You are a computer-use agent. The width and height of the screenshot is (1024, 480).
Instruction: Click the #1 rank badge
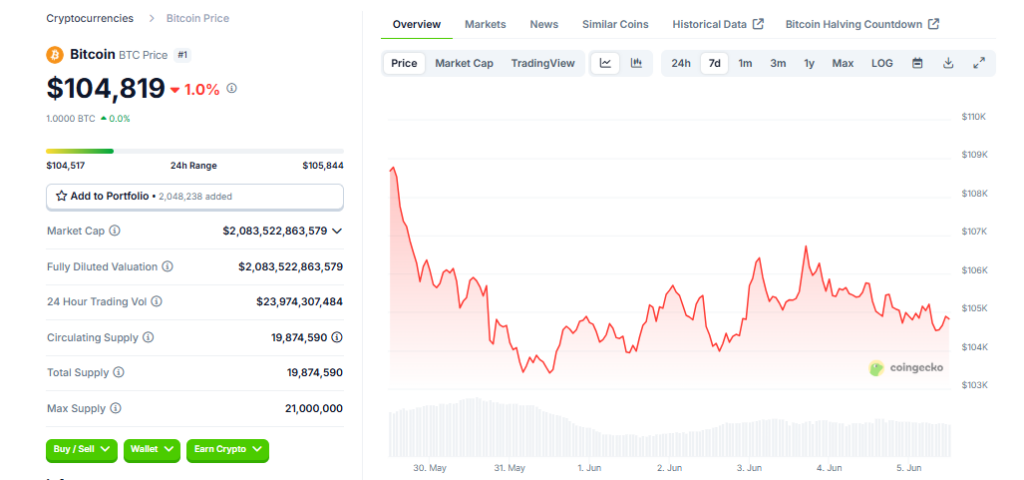tap(183, 55)
